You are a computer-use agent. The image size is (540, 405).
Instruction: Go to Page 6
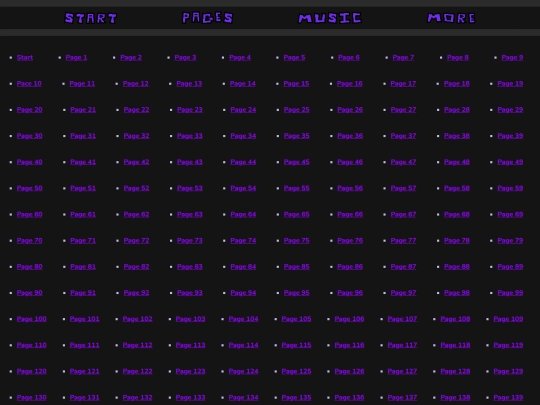pyautogui.click(x=349, y=58)
